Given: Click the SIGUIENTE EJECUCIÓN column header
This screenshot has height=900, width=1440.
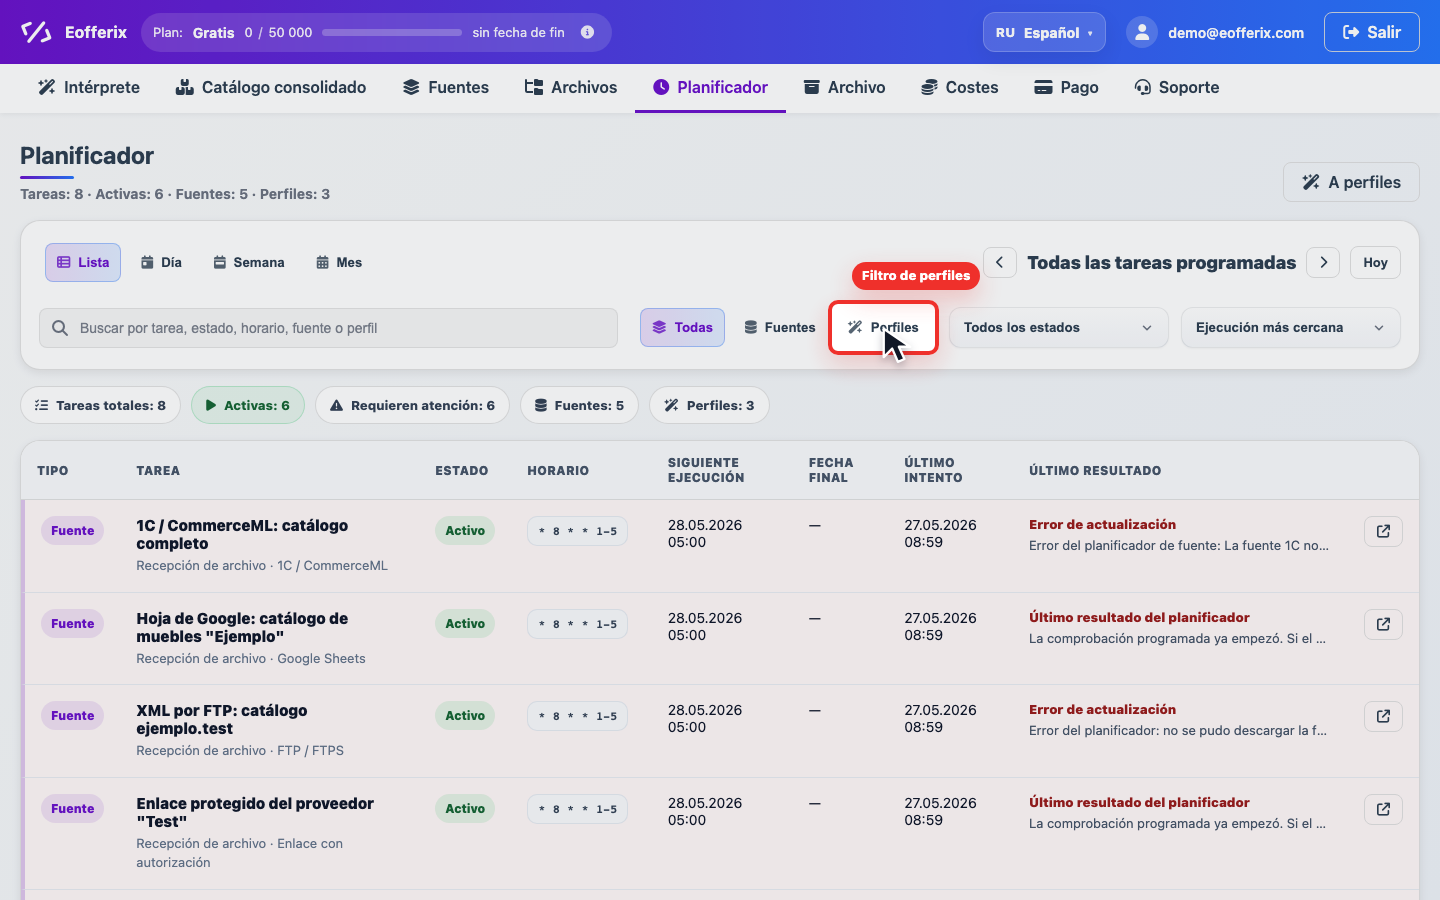Looking at the screenshot, I should (706, 470).
